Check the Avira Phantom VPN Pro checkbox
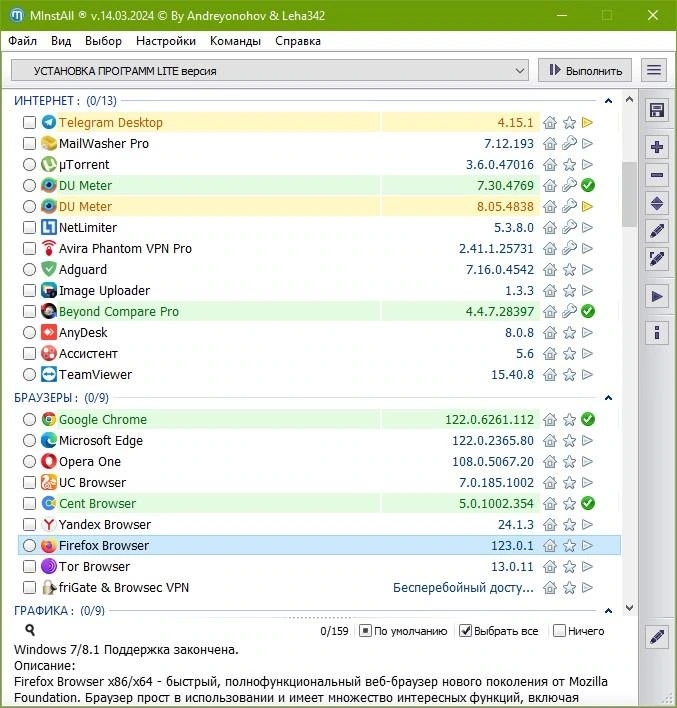677x708 pixels. pyautogui.click(x=29, y=248)
